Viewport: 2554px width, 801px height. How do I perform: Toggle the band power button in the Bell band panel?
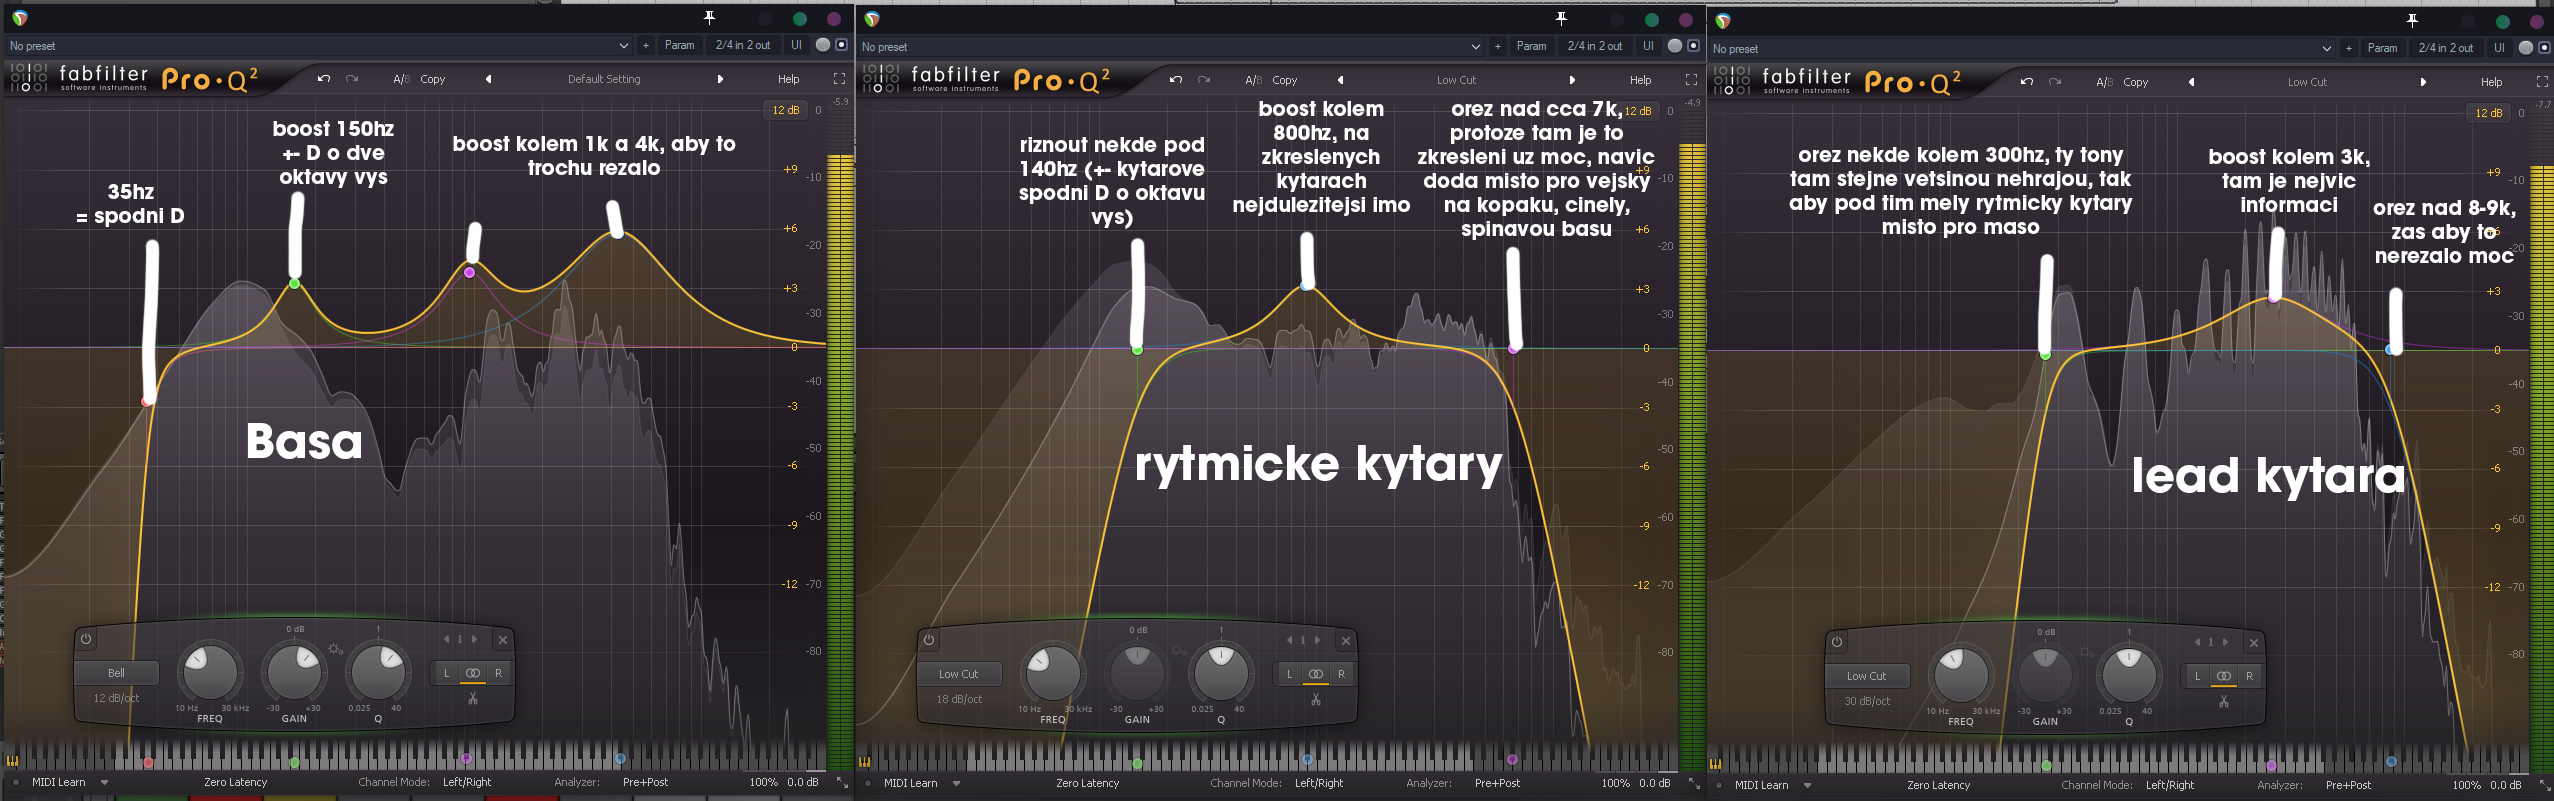tap(86, 639)
